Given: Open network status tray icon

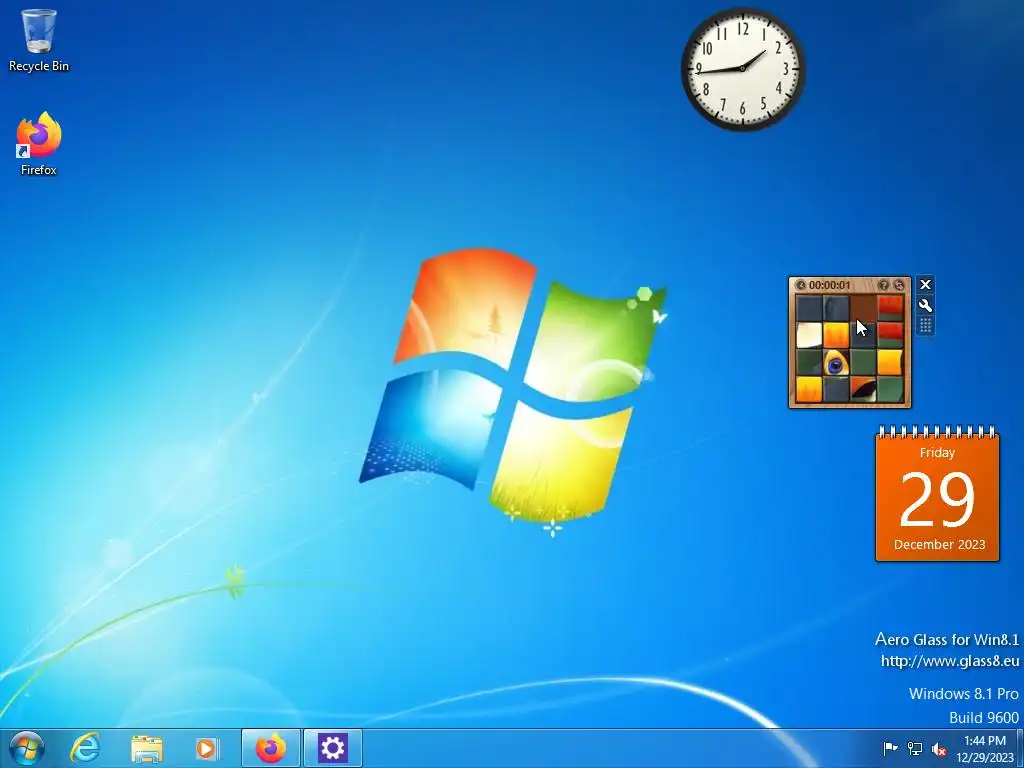Looking at the screenshot, I should (915, 748).
